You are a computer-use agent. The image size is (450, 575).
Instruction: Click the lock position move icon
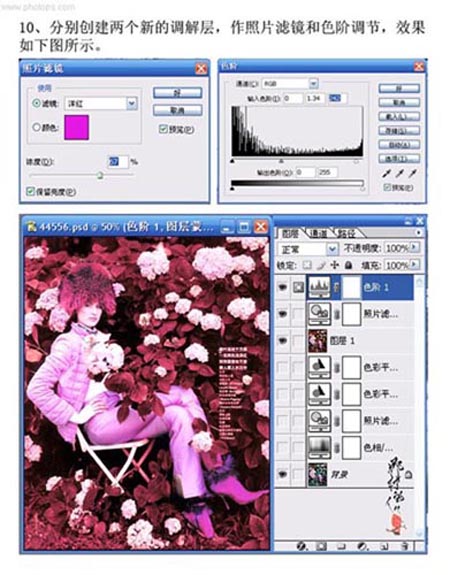(x=334, y=265)
